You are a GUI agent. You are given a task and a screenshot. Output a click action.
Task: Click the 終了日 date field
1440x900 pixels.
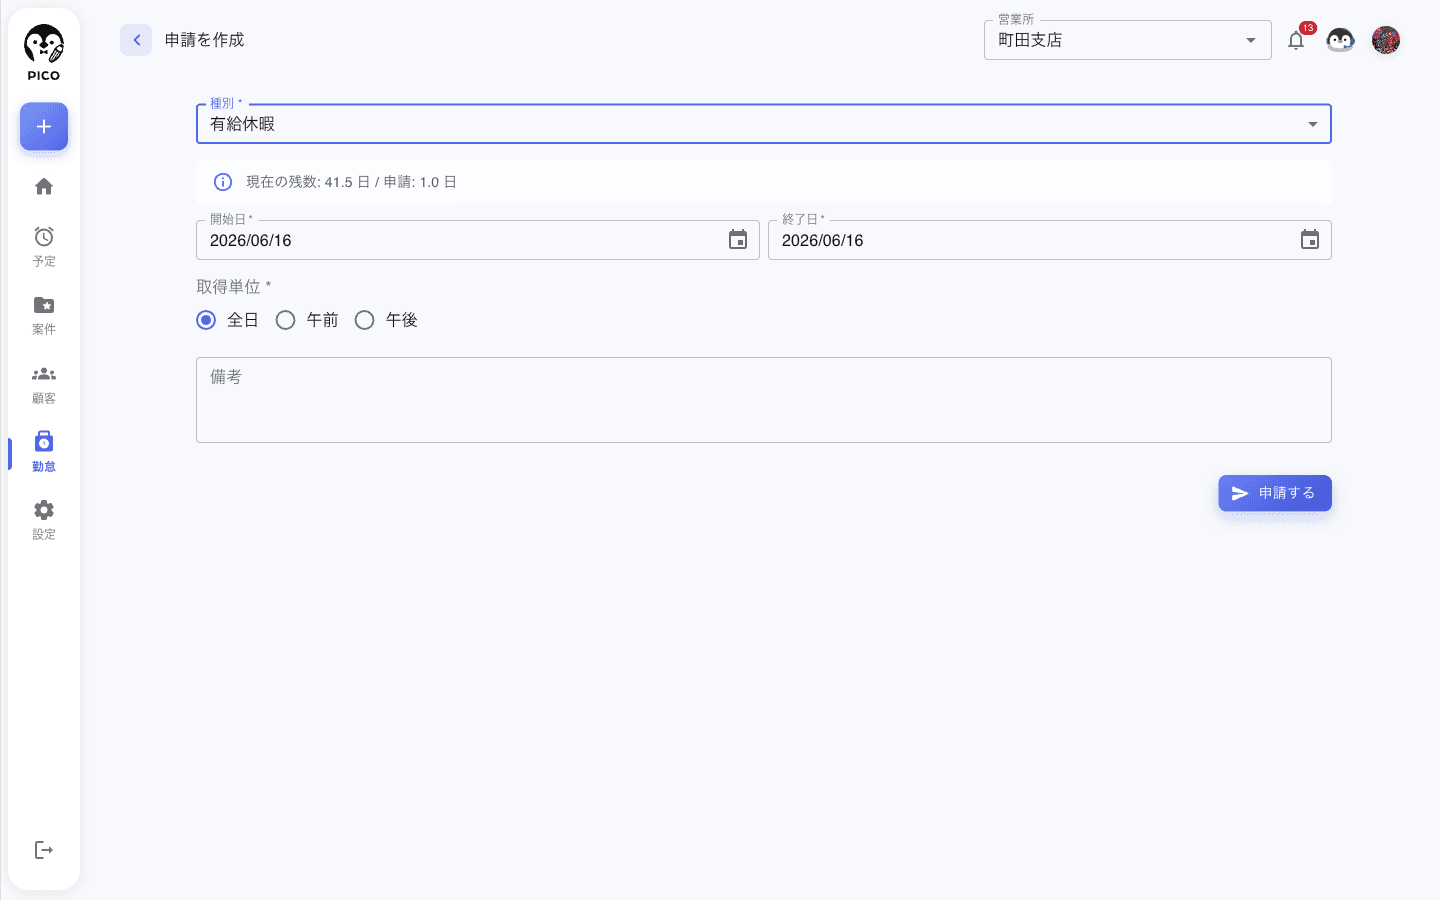pos(1050,240)
